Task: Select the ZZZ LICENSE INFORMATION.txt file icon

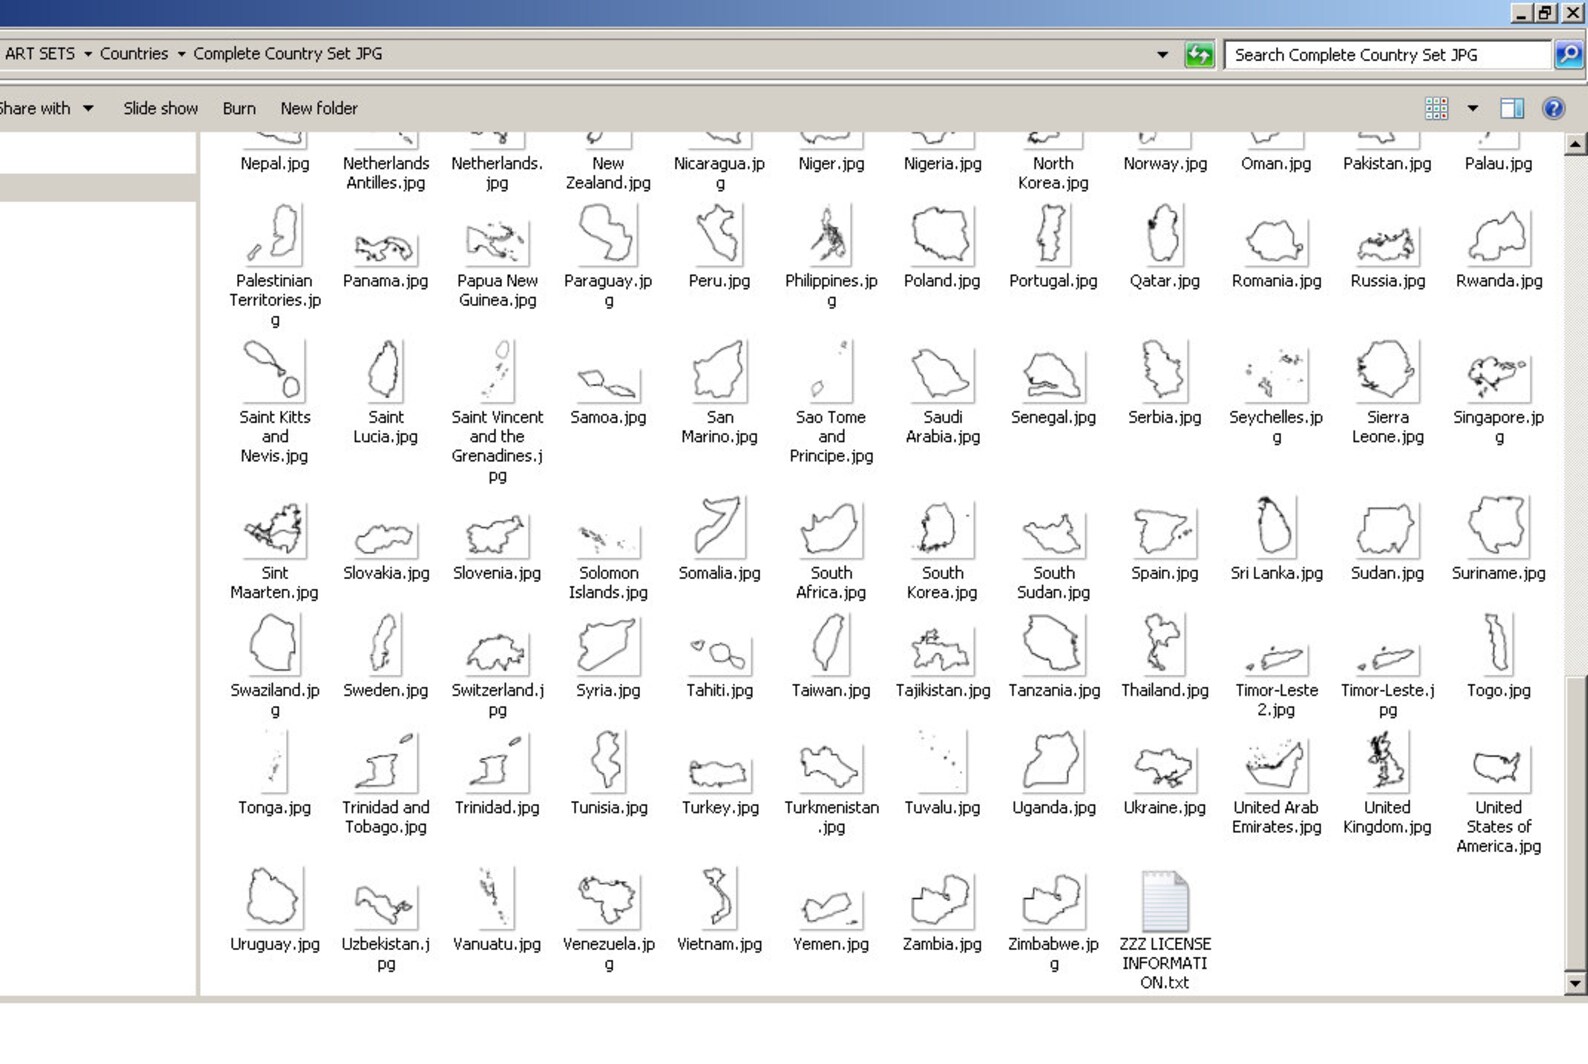Action: (x=1165, y=901)
